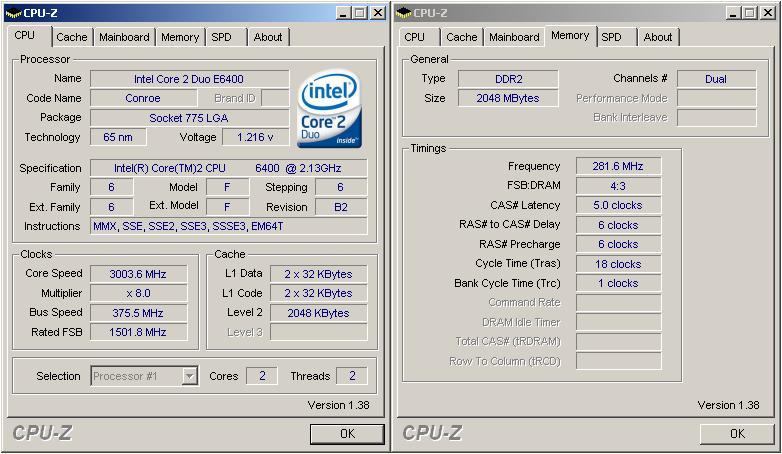Open Cache tab in right window
The height and width of the screenshot is (454, 782).
pos(461,37)
